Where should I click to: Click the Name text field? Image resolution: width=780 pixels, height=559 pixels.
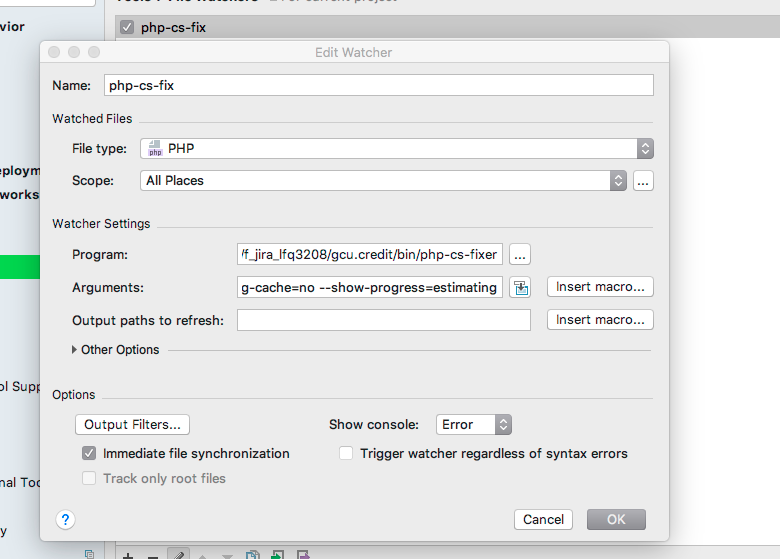click(378, 85)
